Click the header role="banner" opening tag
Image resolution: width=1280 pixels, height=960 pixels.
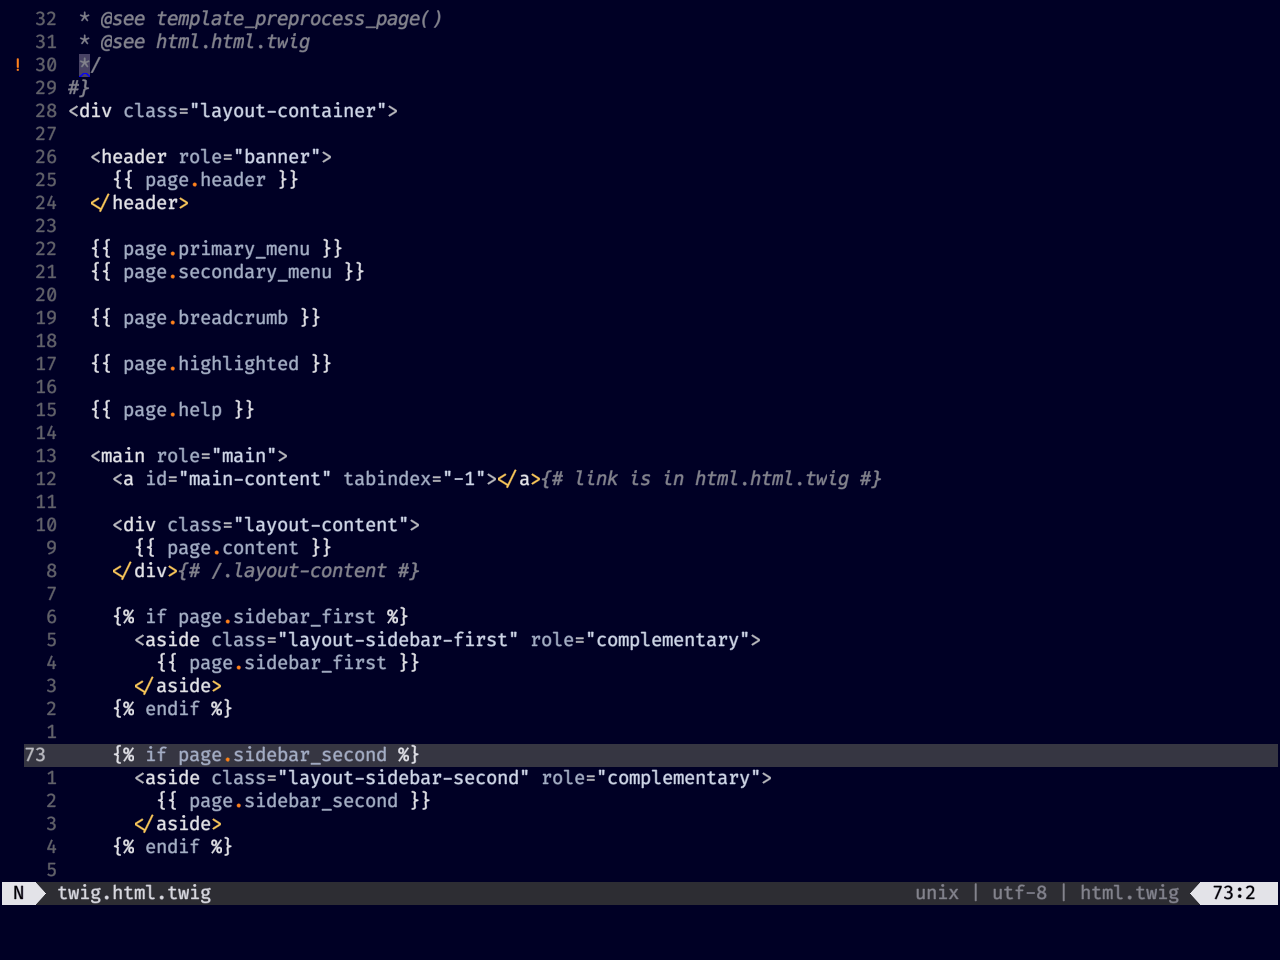pos(211,157)
